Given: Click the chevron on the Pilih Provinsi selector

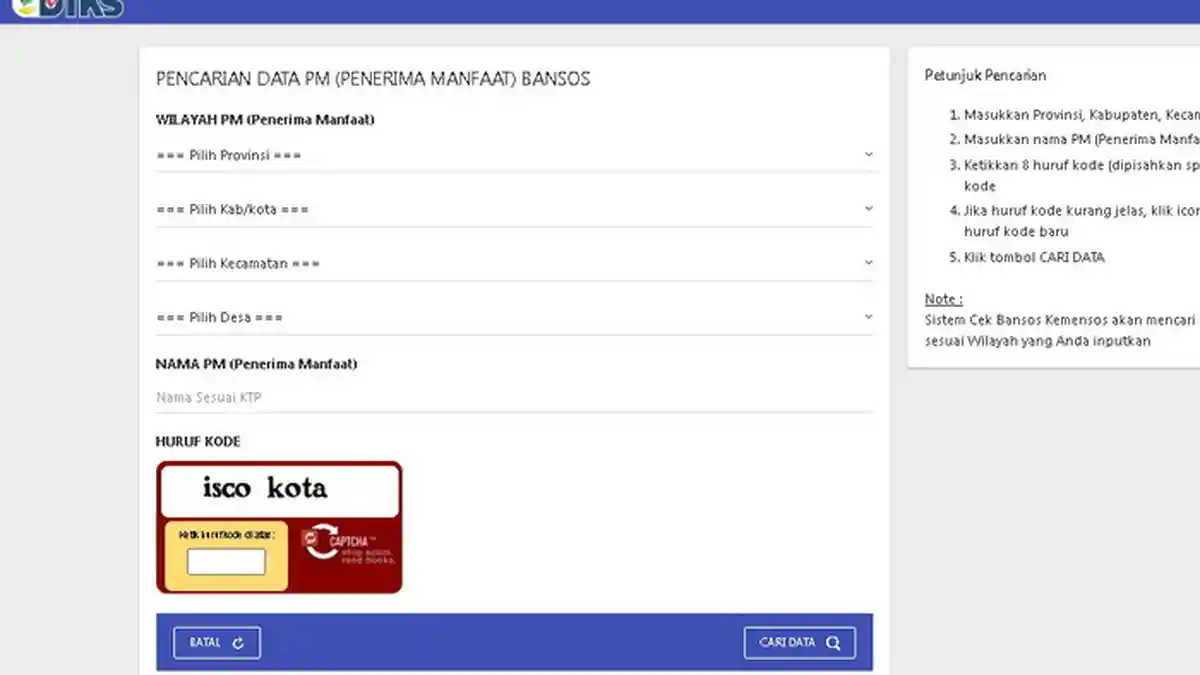Looking at the screenshot, I should (x=868, y=155).
